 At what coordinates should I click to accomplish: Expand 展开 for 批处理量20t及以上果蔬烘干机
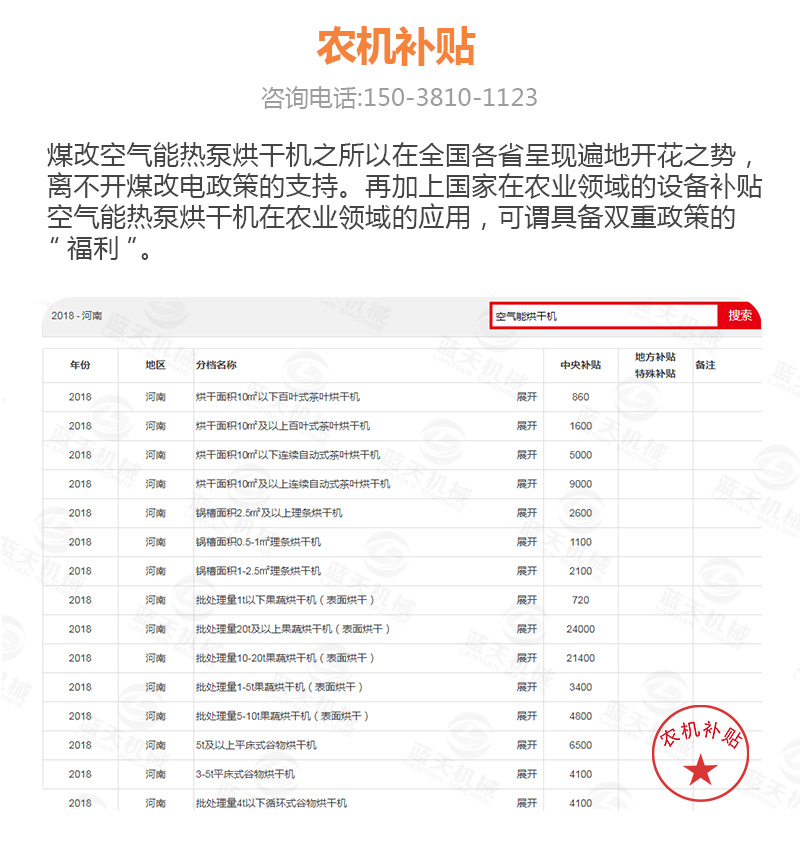coord(526,629)
